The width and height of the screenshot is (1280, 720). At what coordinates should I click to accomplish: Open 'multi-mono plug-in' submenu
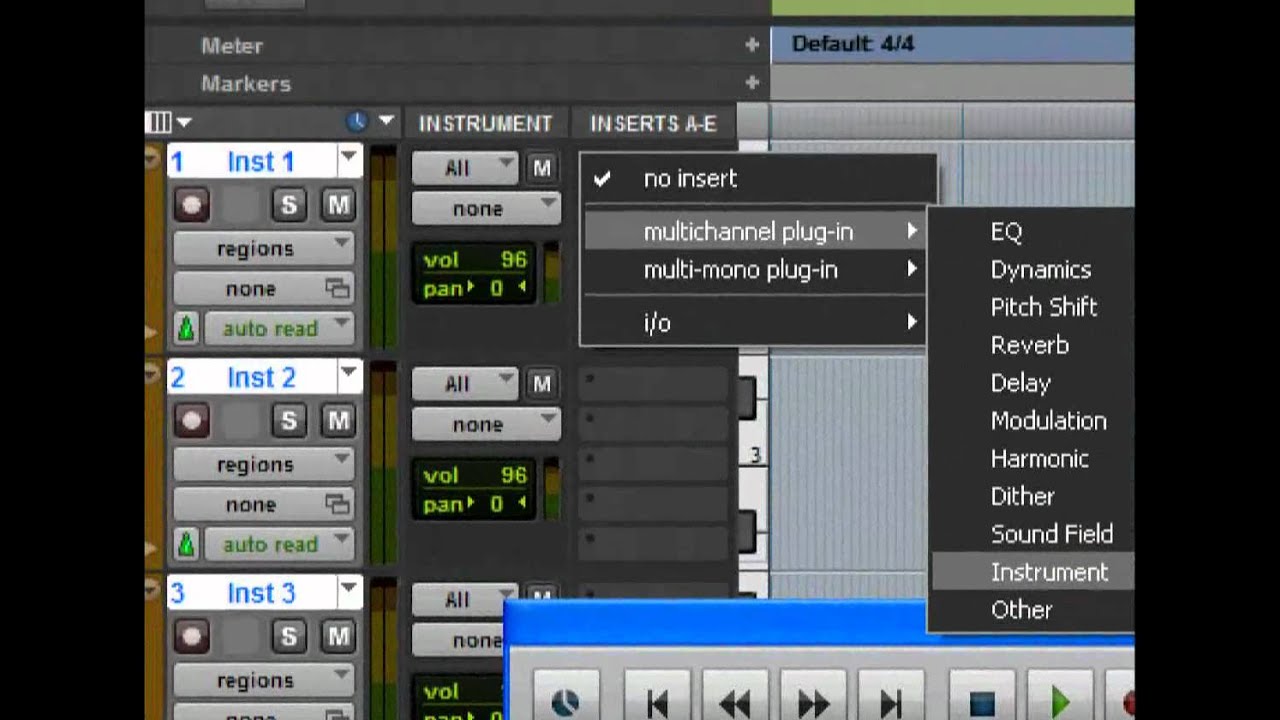755,270
